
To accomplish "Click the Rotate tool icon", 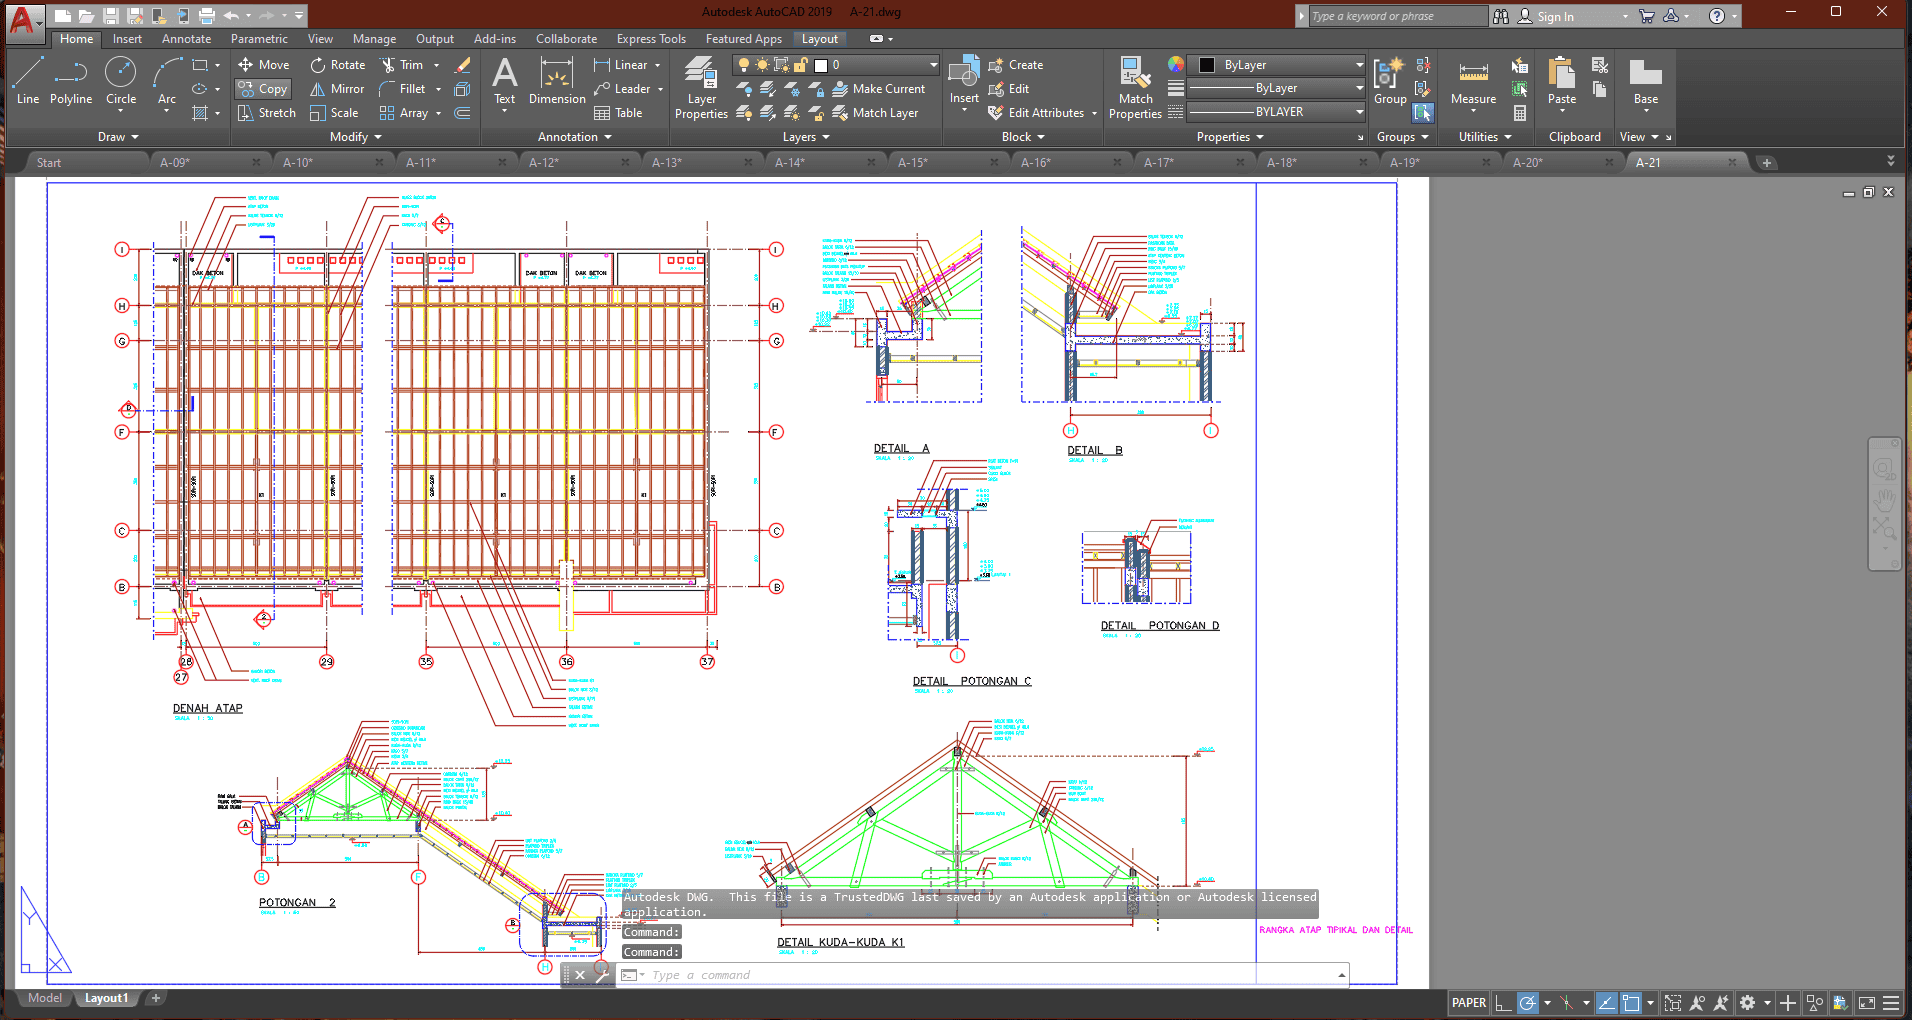I will pyautogui.click(x=318, y=65).
